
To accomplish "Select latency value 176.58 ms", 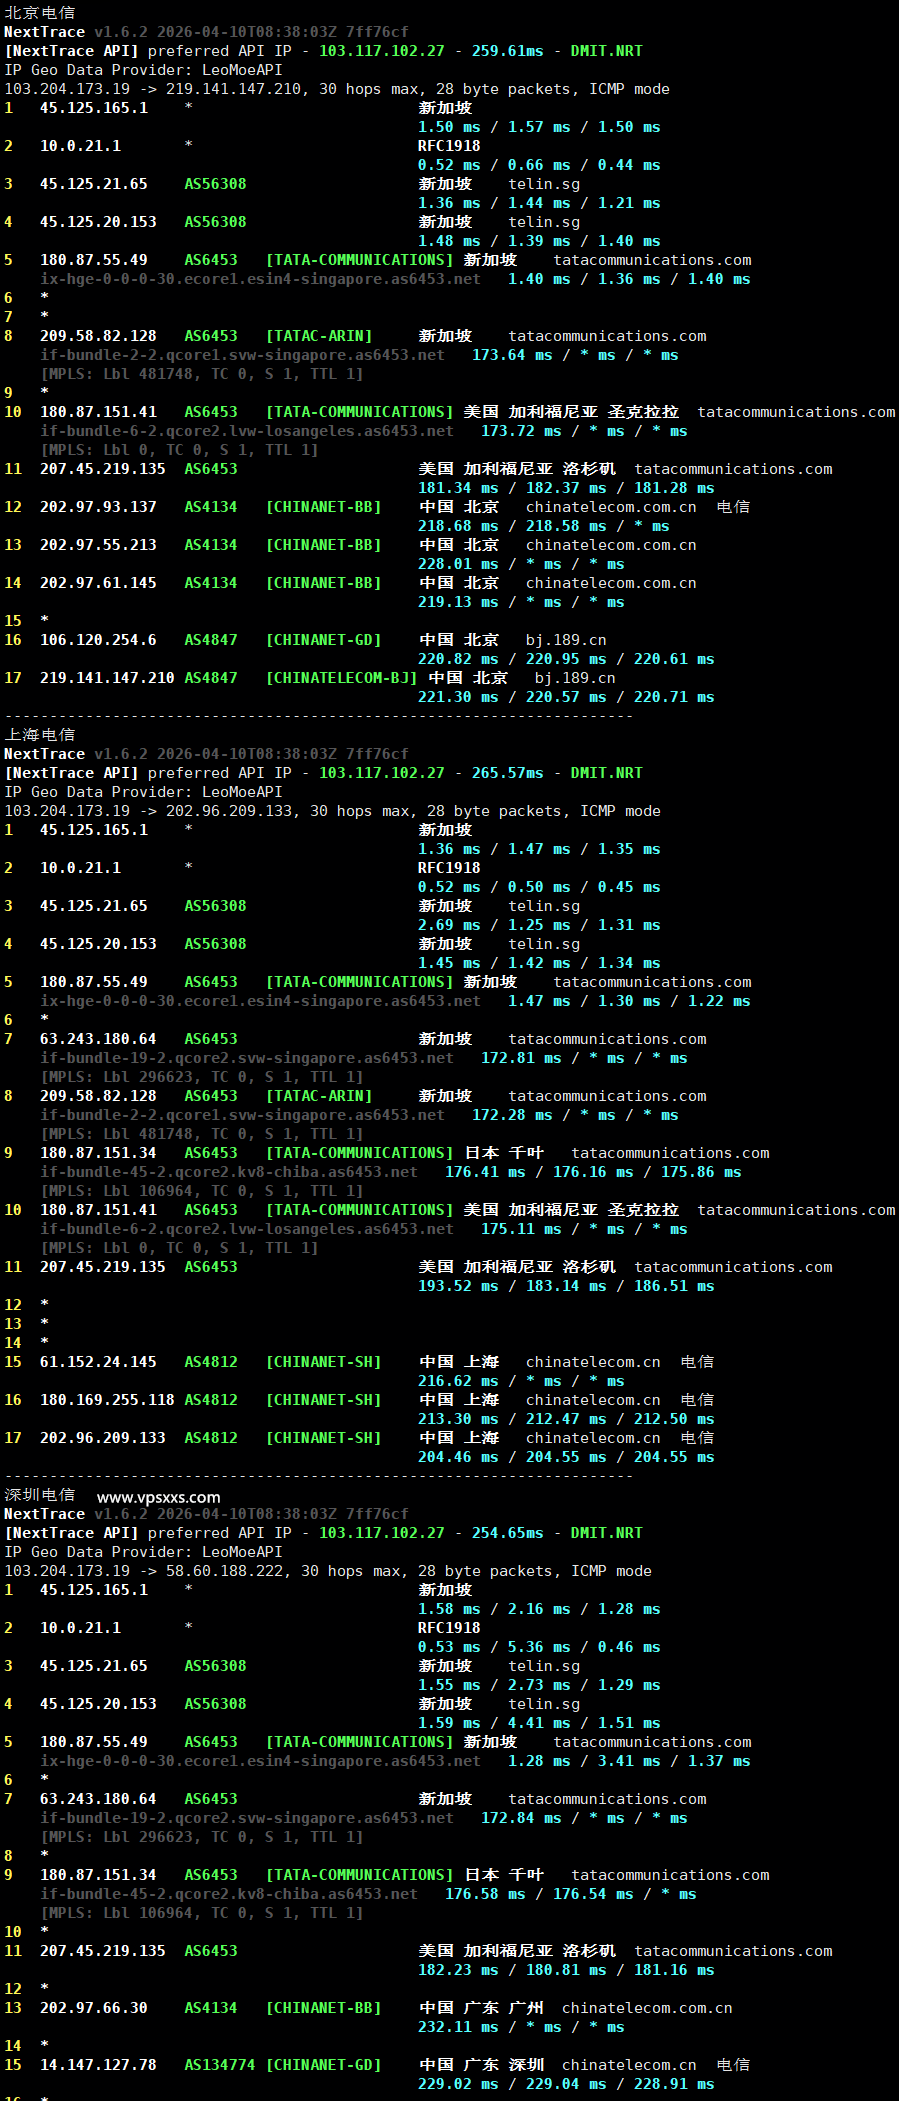I will click(485, 1894).
